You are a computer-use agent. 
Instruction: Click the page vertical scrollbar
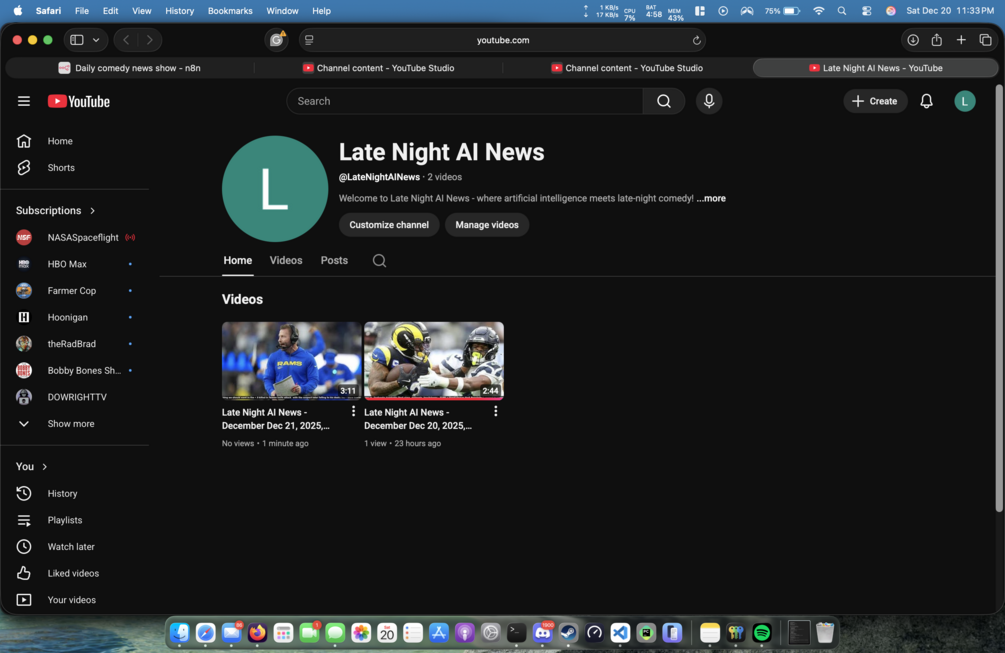[999, 298]
